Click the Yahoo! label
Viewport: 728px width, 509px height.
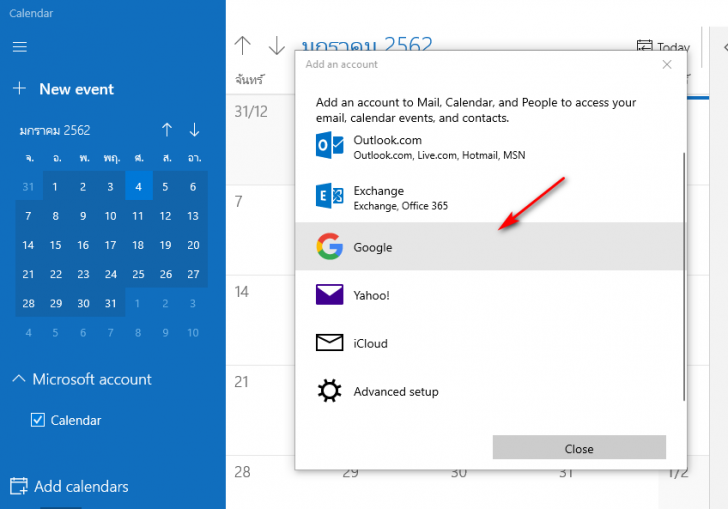[x=371, y=295]
